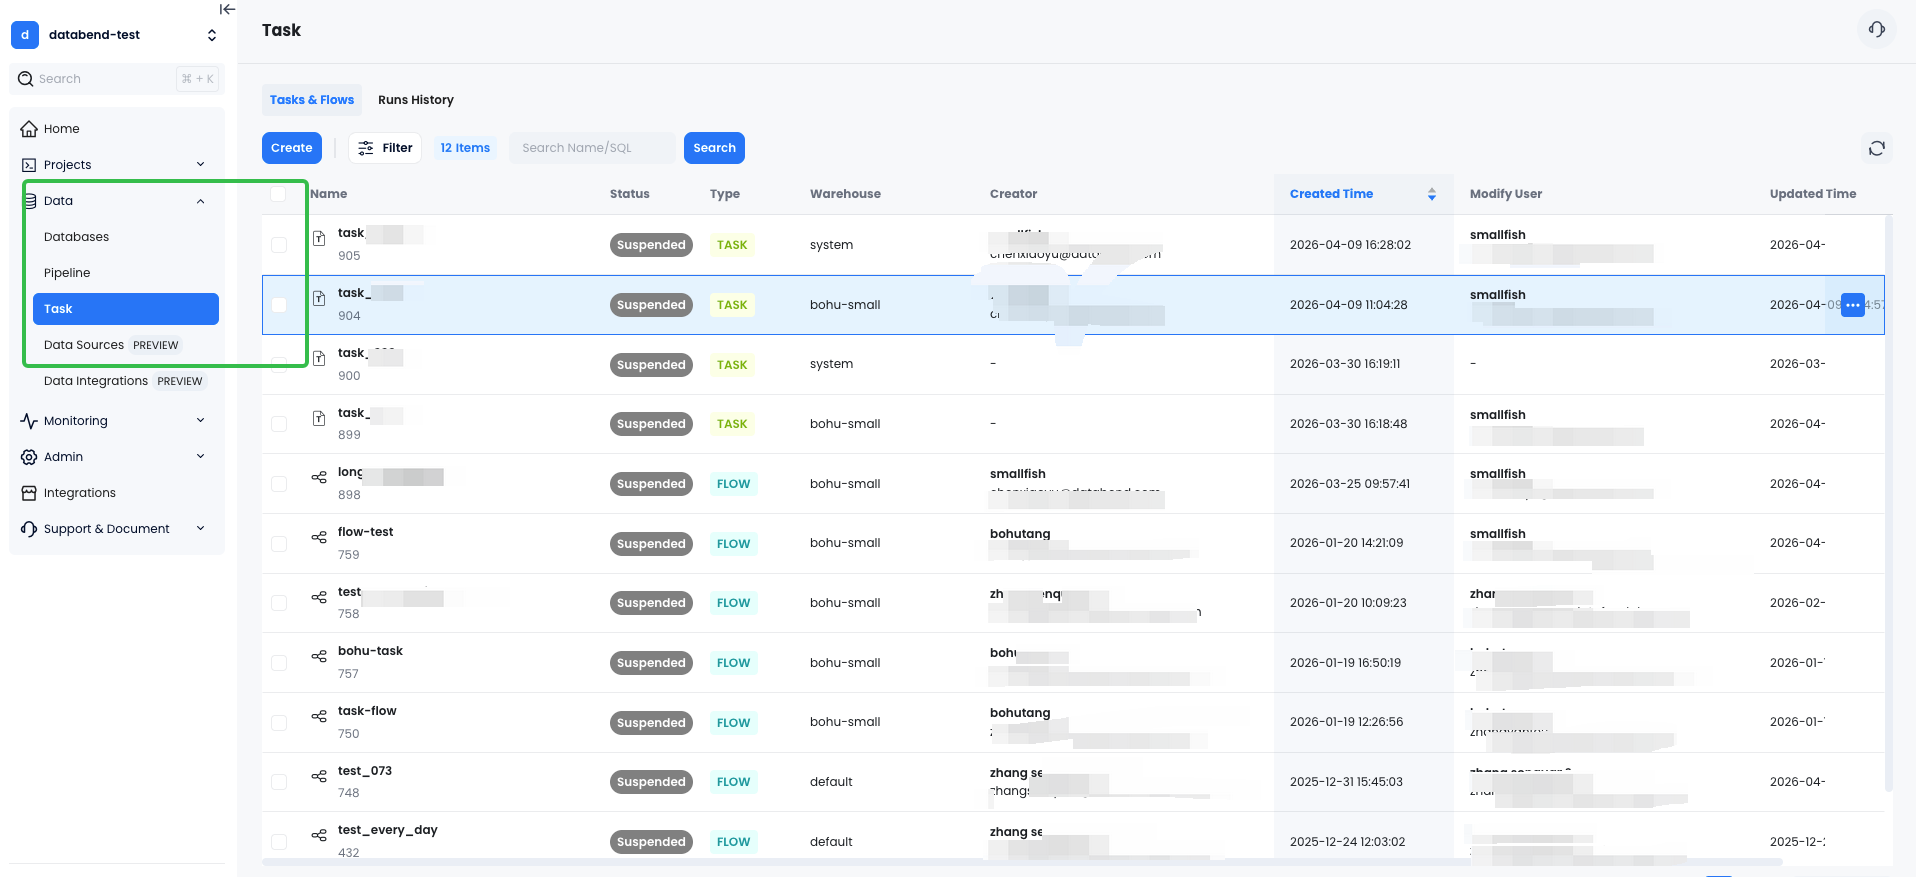
Task: Refresh the task list
Action: coord(1876,148)
